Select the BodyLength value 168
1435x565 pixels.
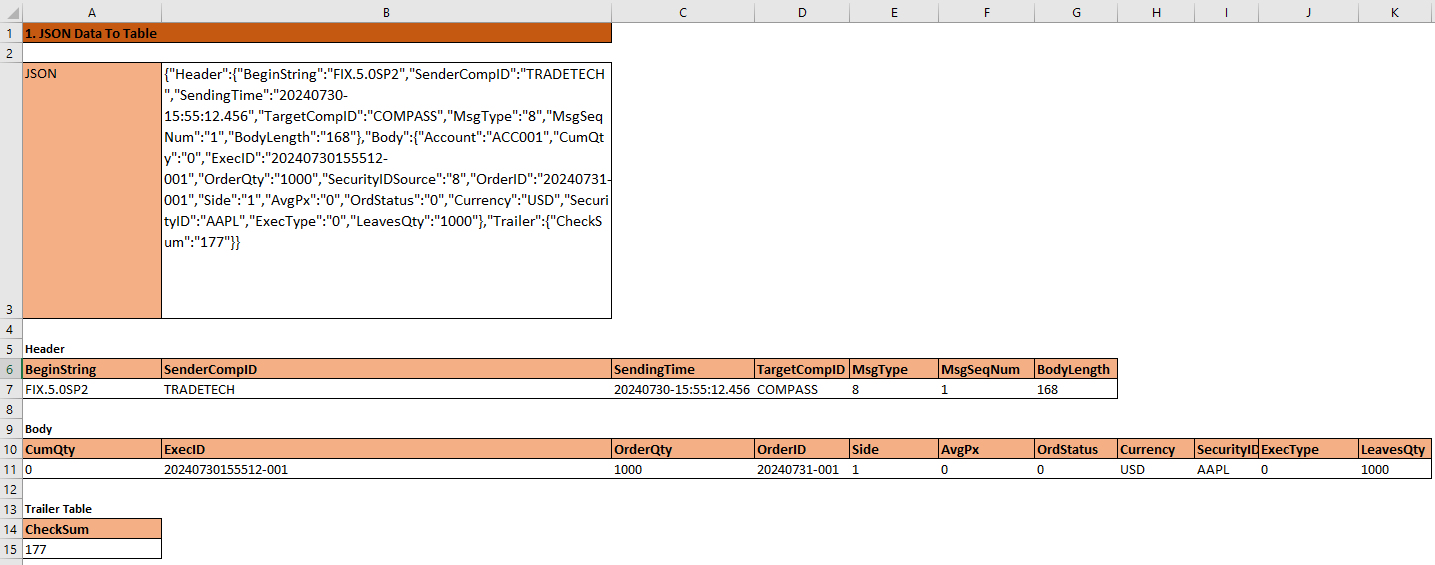point(1076,389)
